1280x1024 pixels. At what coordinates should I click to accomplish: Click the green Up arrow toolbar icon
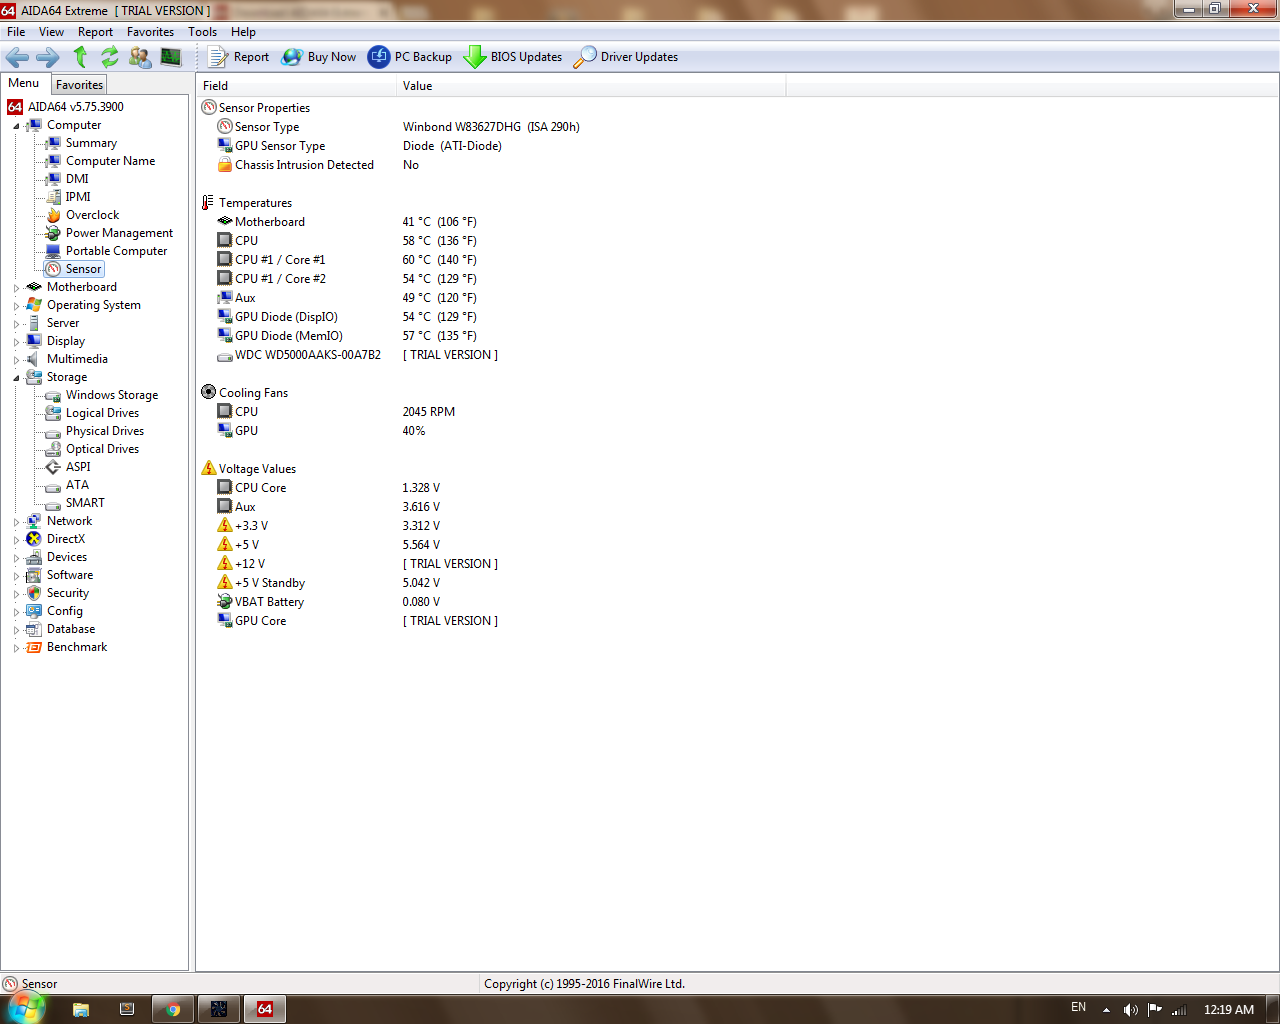tap(80, 57)
